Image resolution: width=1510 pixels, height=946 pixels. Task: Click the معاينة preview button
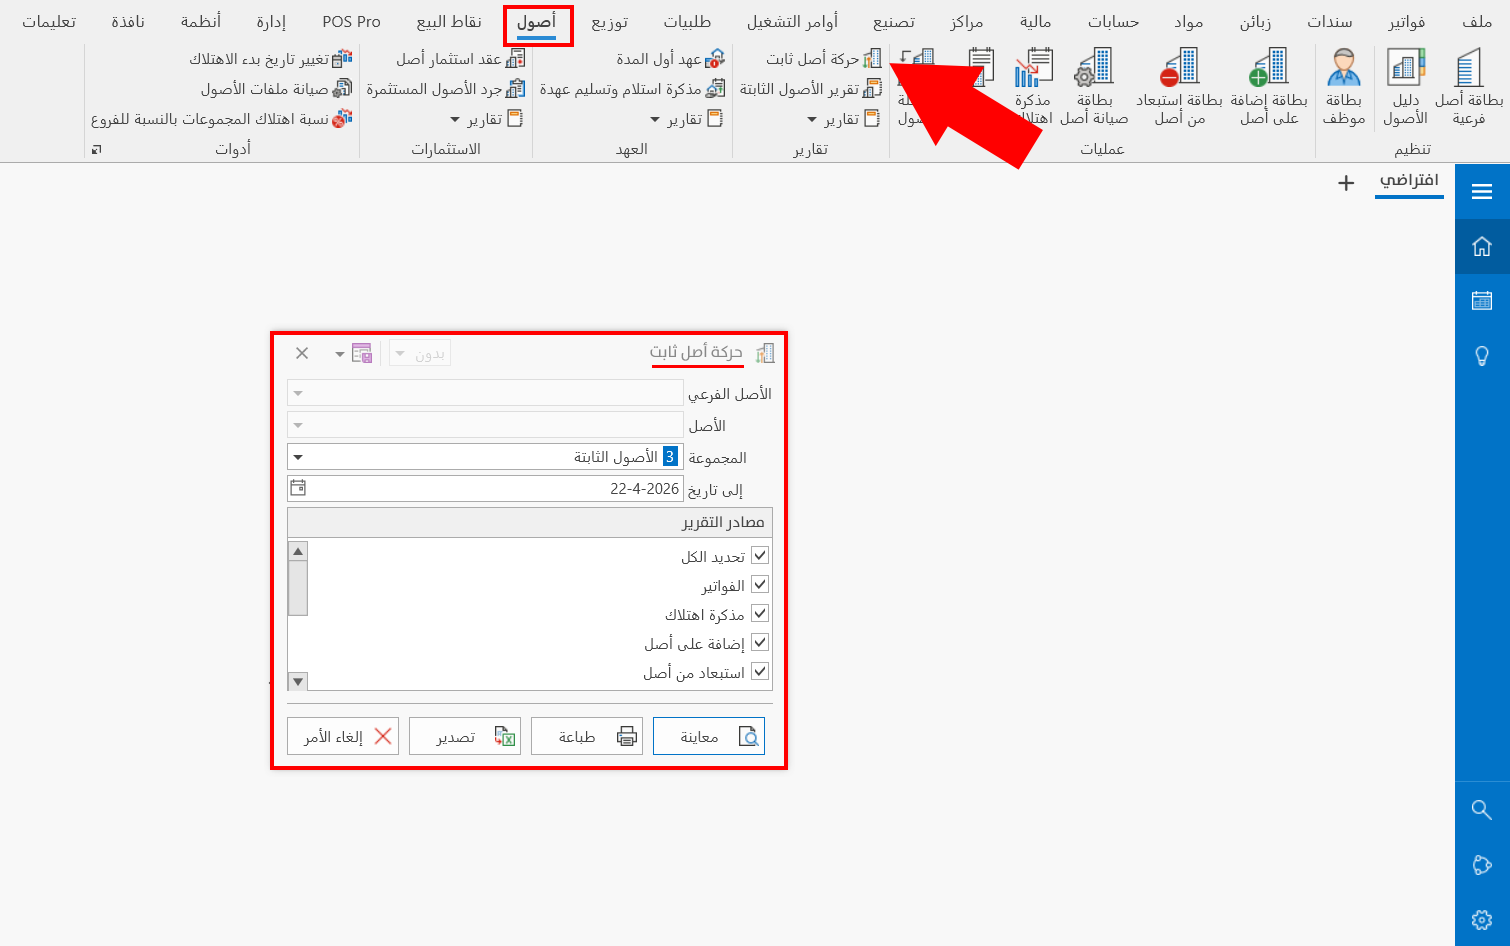709,736
